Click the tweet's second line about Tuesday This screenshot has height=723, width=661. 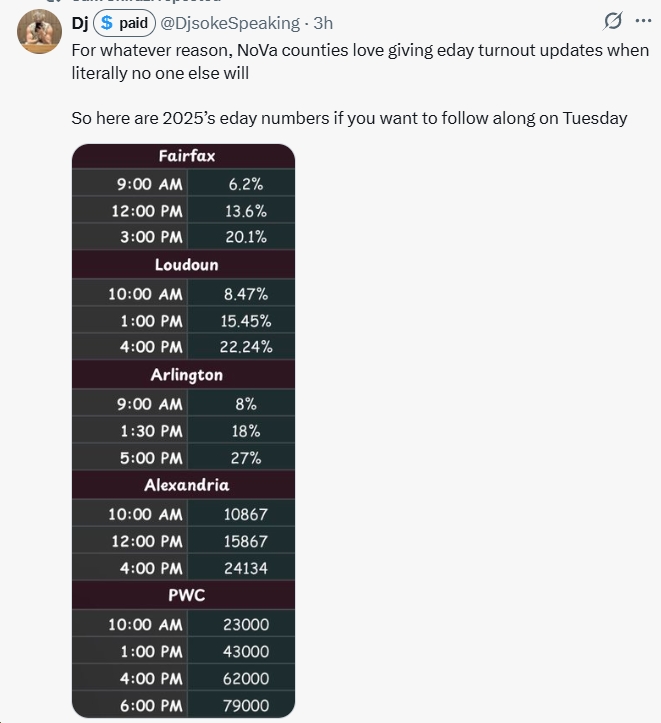click(349, 118)
